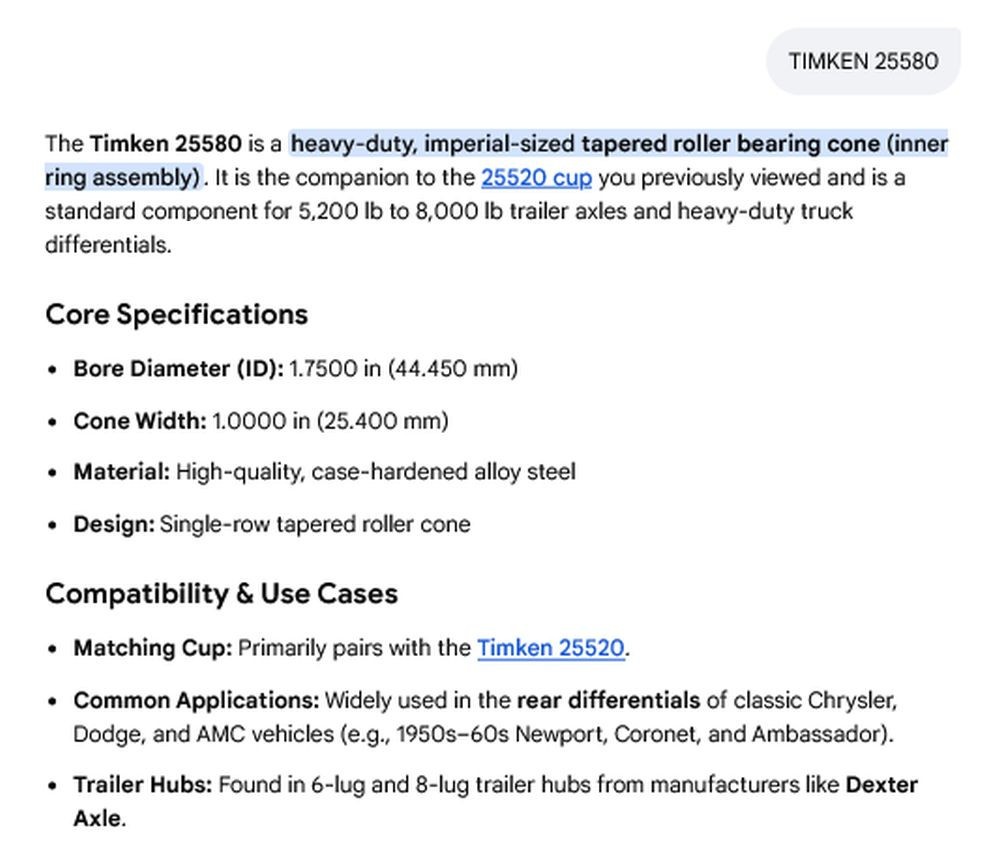The width and height of the screenshot is (1000, 865).
Task: Click the bold "rear differentials" text
Action: 608,700
